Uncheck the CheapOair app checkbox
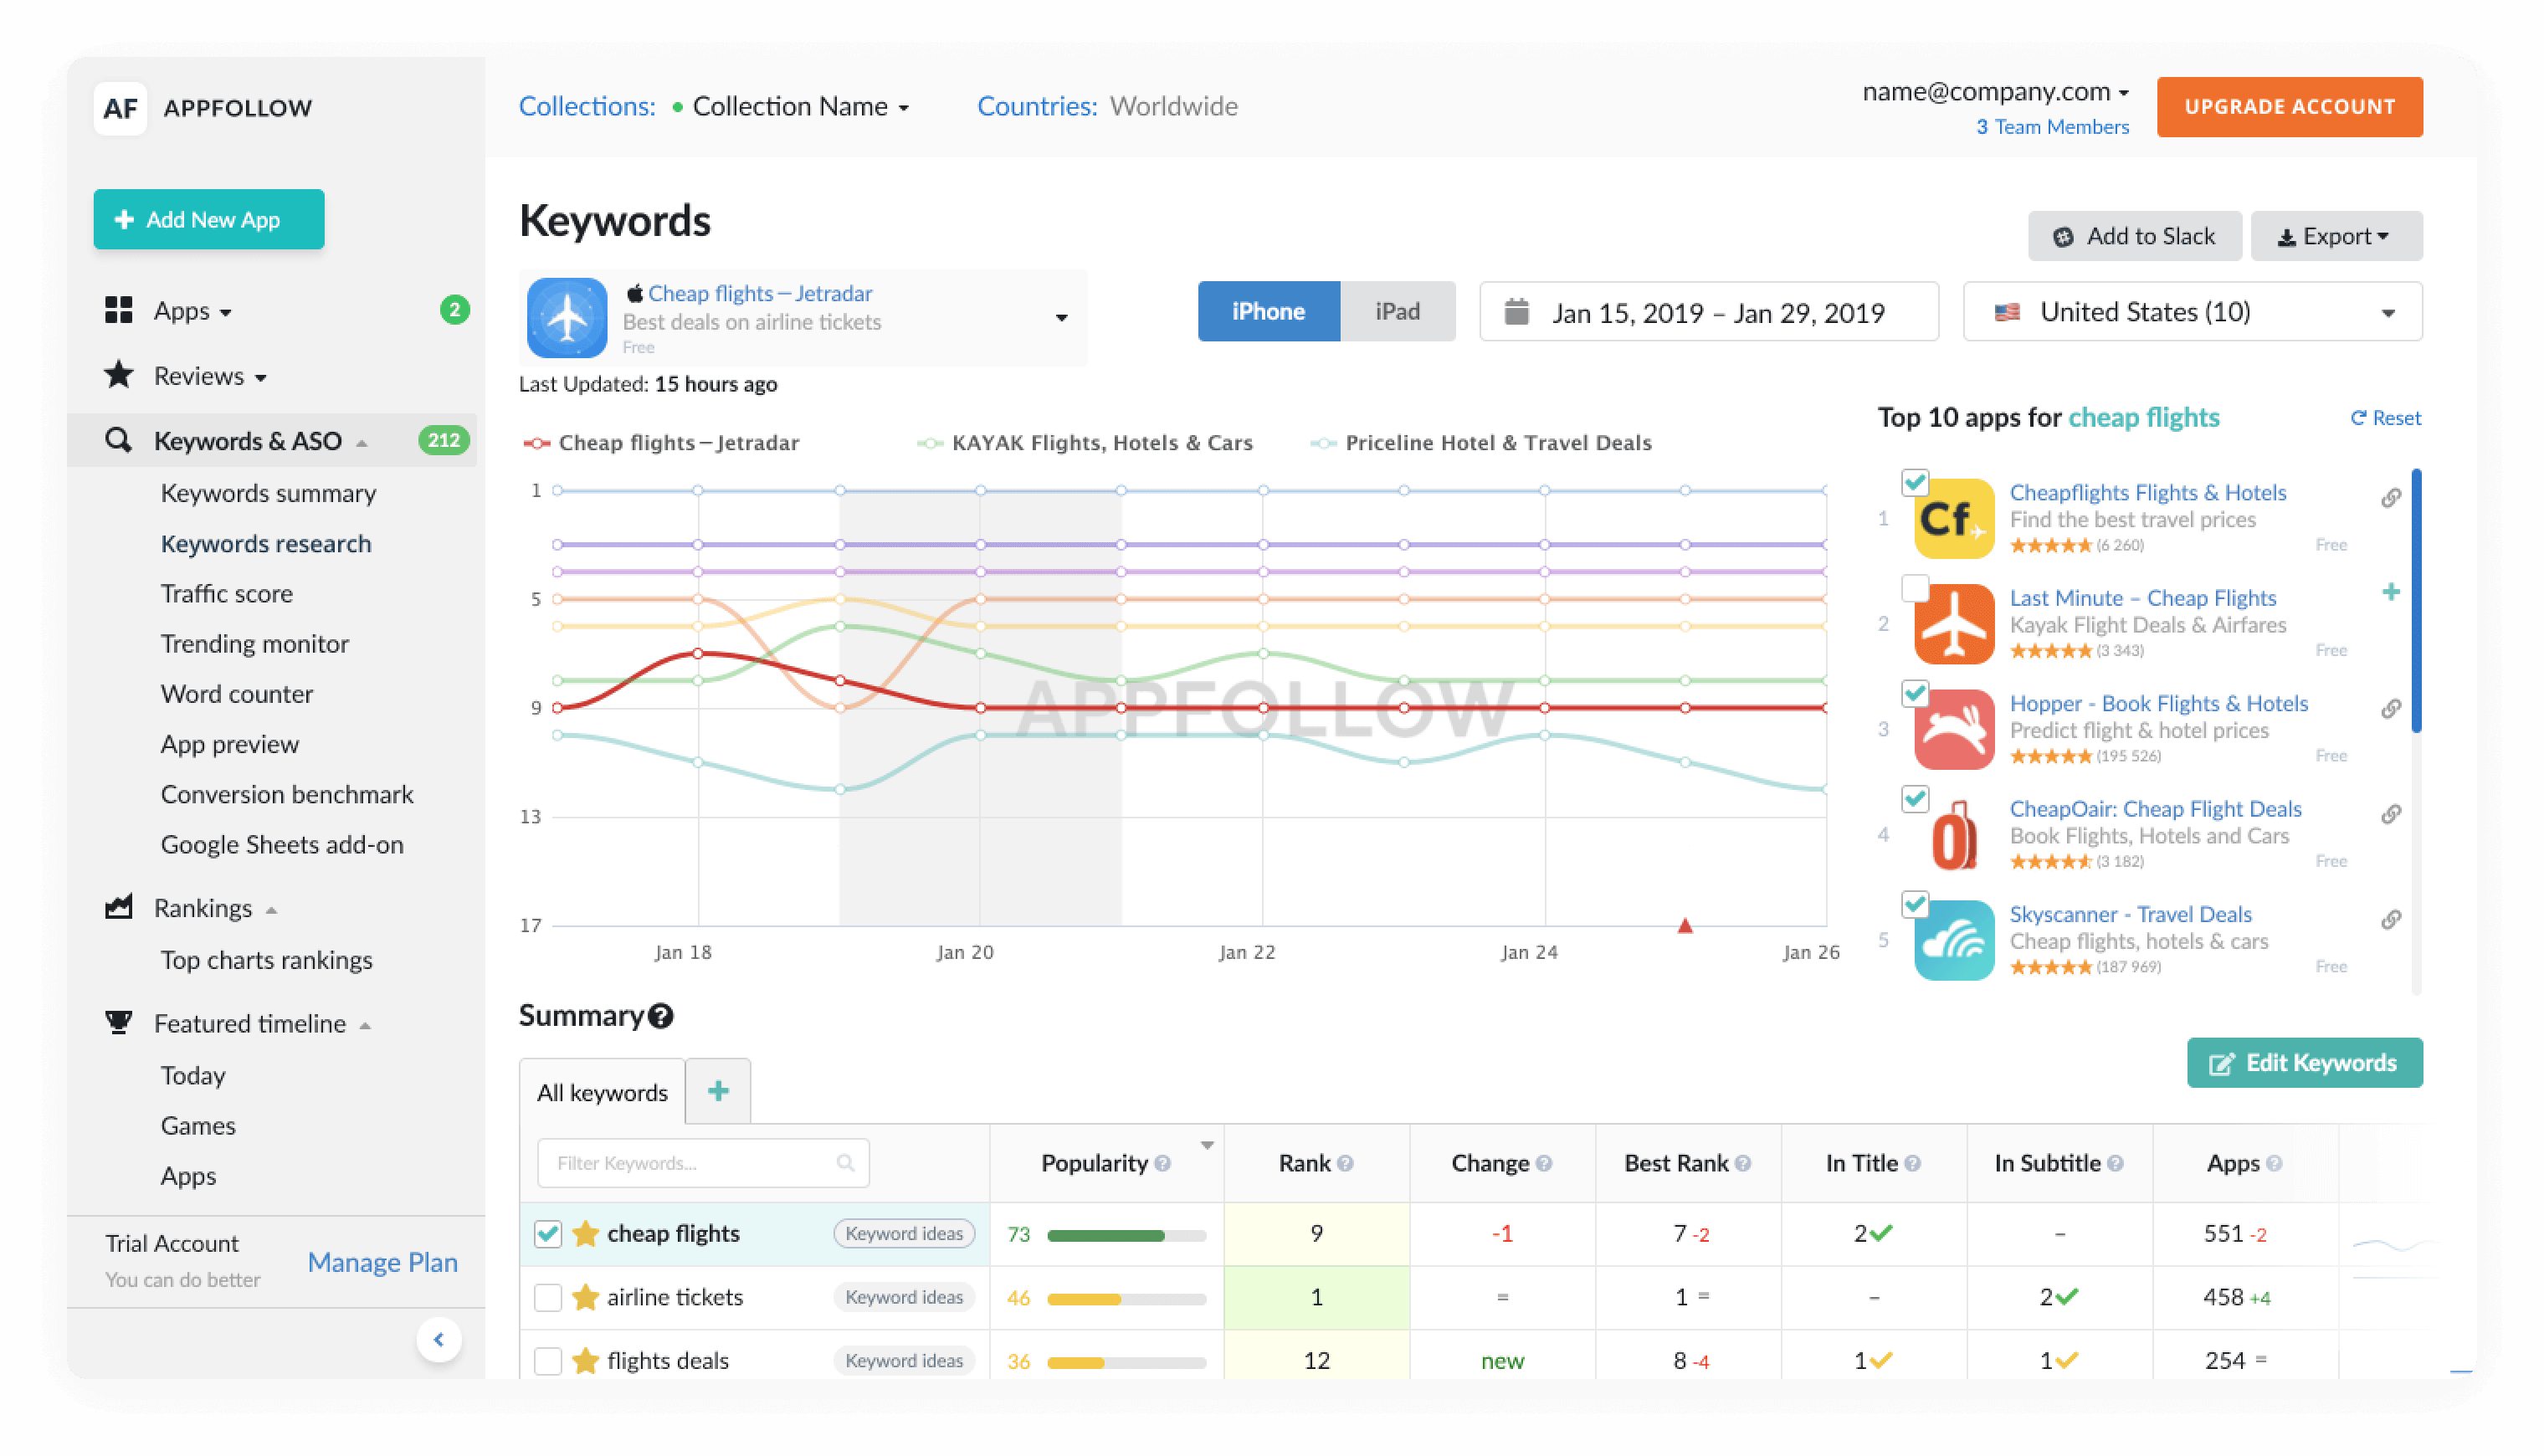This screenshot has width=2544, height=1456. pos(1915,798)
